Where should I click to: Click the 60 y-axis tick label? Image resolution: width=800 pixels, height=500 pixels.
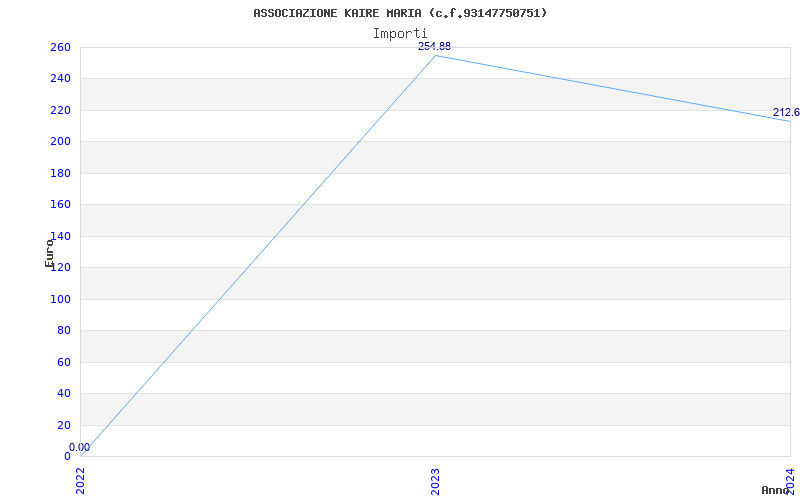[x=64, y=362]
